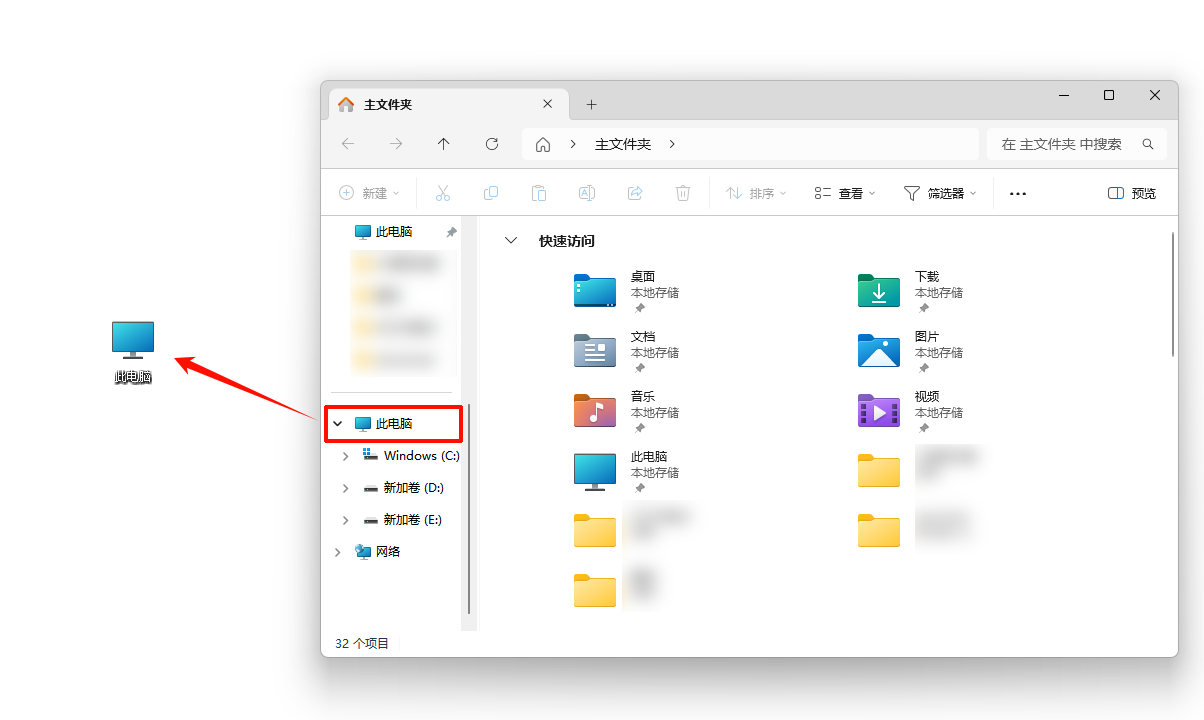1204x720 pixels.
Task: Click the Cut scissors icon
Action: (443, 193)
